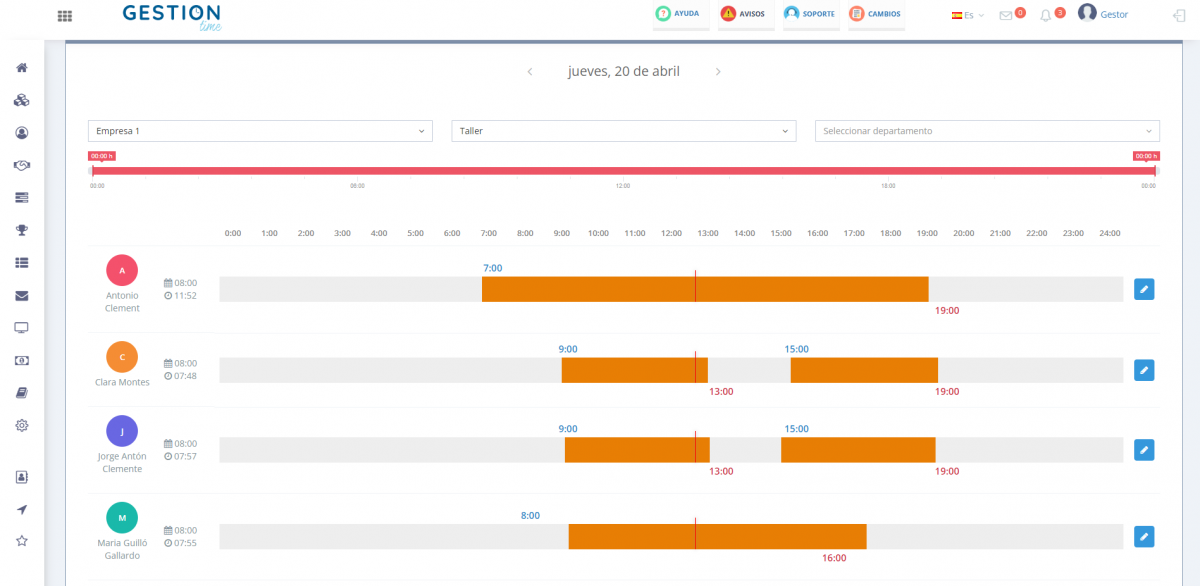Open the mail inbox icon in header
The image size is (1200, 586).
pos(1006,16)
